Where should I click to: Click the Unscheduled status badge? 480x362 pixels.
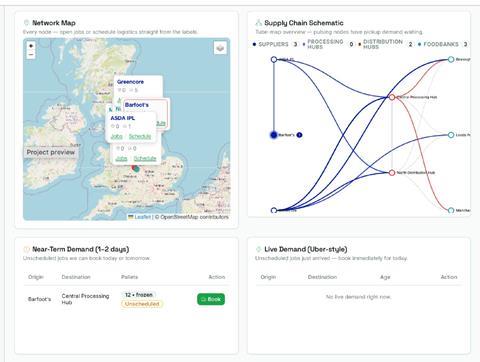point(142,304)
